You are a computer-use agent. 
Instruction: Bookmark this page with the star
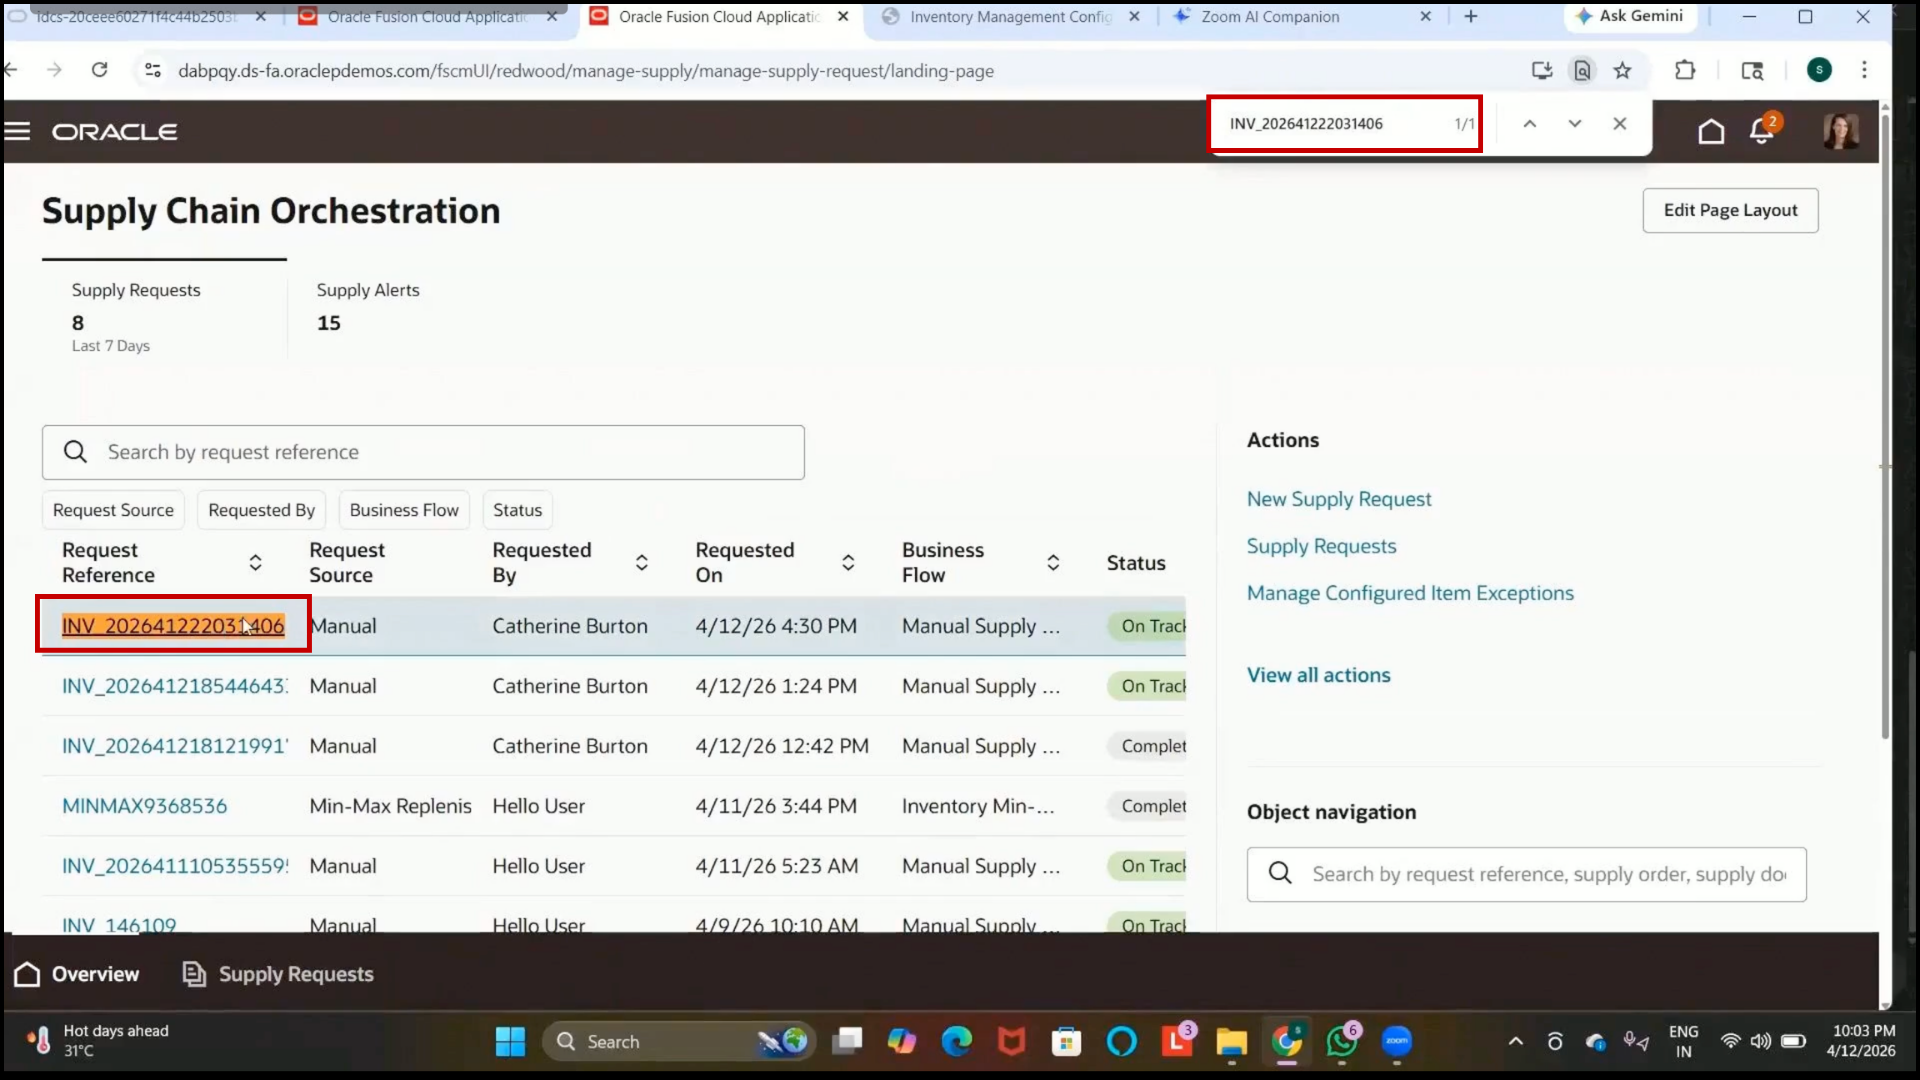[x=1622, y=70]
